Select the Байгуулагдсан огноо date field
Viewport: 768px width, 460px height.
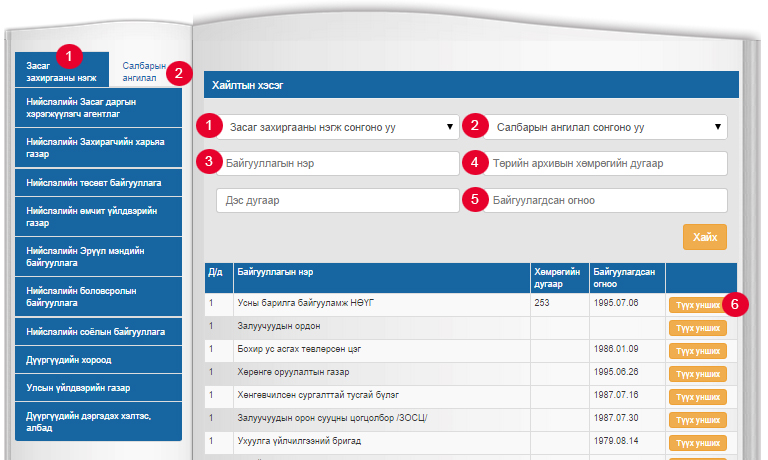coord(596,200)
